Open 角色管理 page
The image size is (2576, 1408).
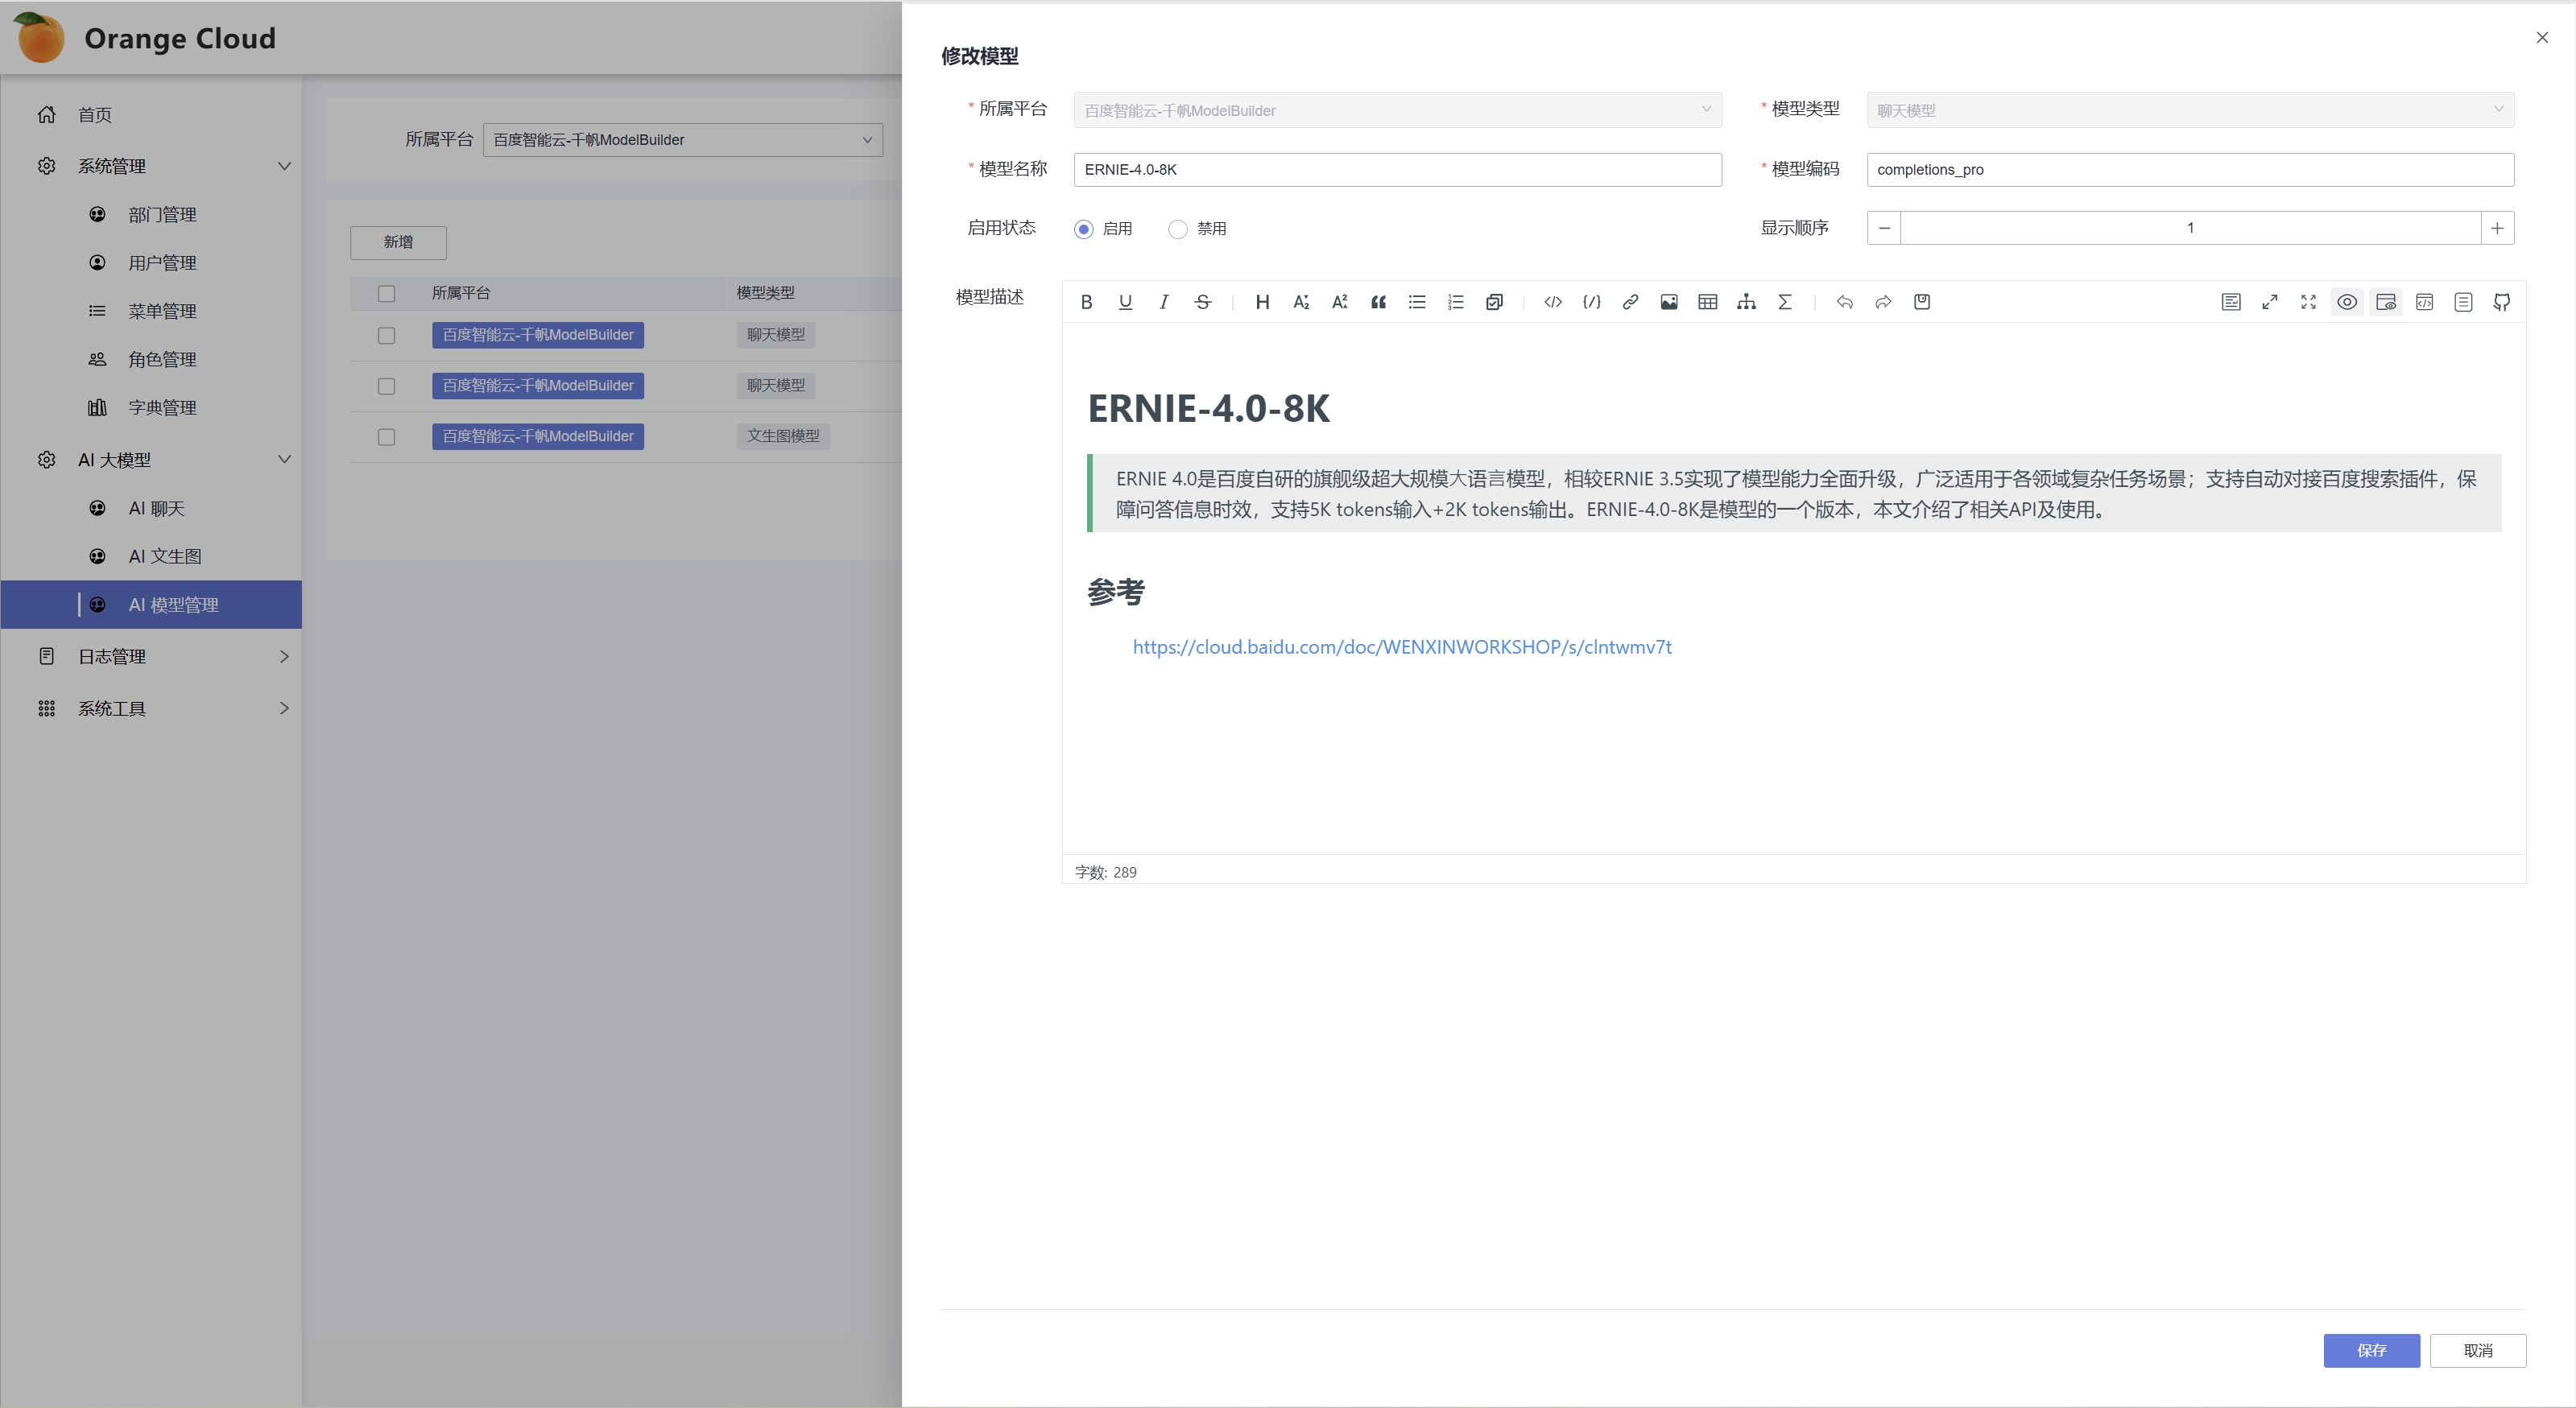point(152,359)
